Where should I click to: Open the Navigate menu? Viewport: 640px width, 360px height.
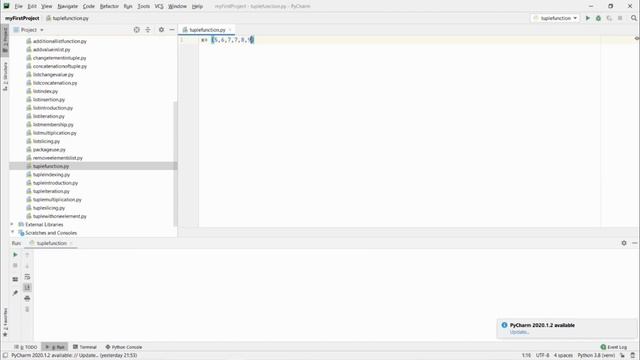[x=67, y=6]
